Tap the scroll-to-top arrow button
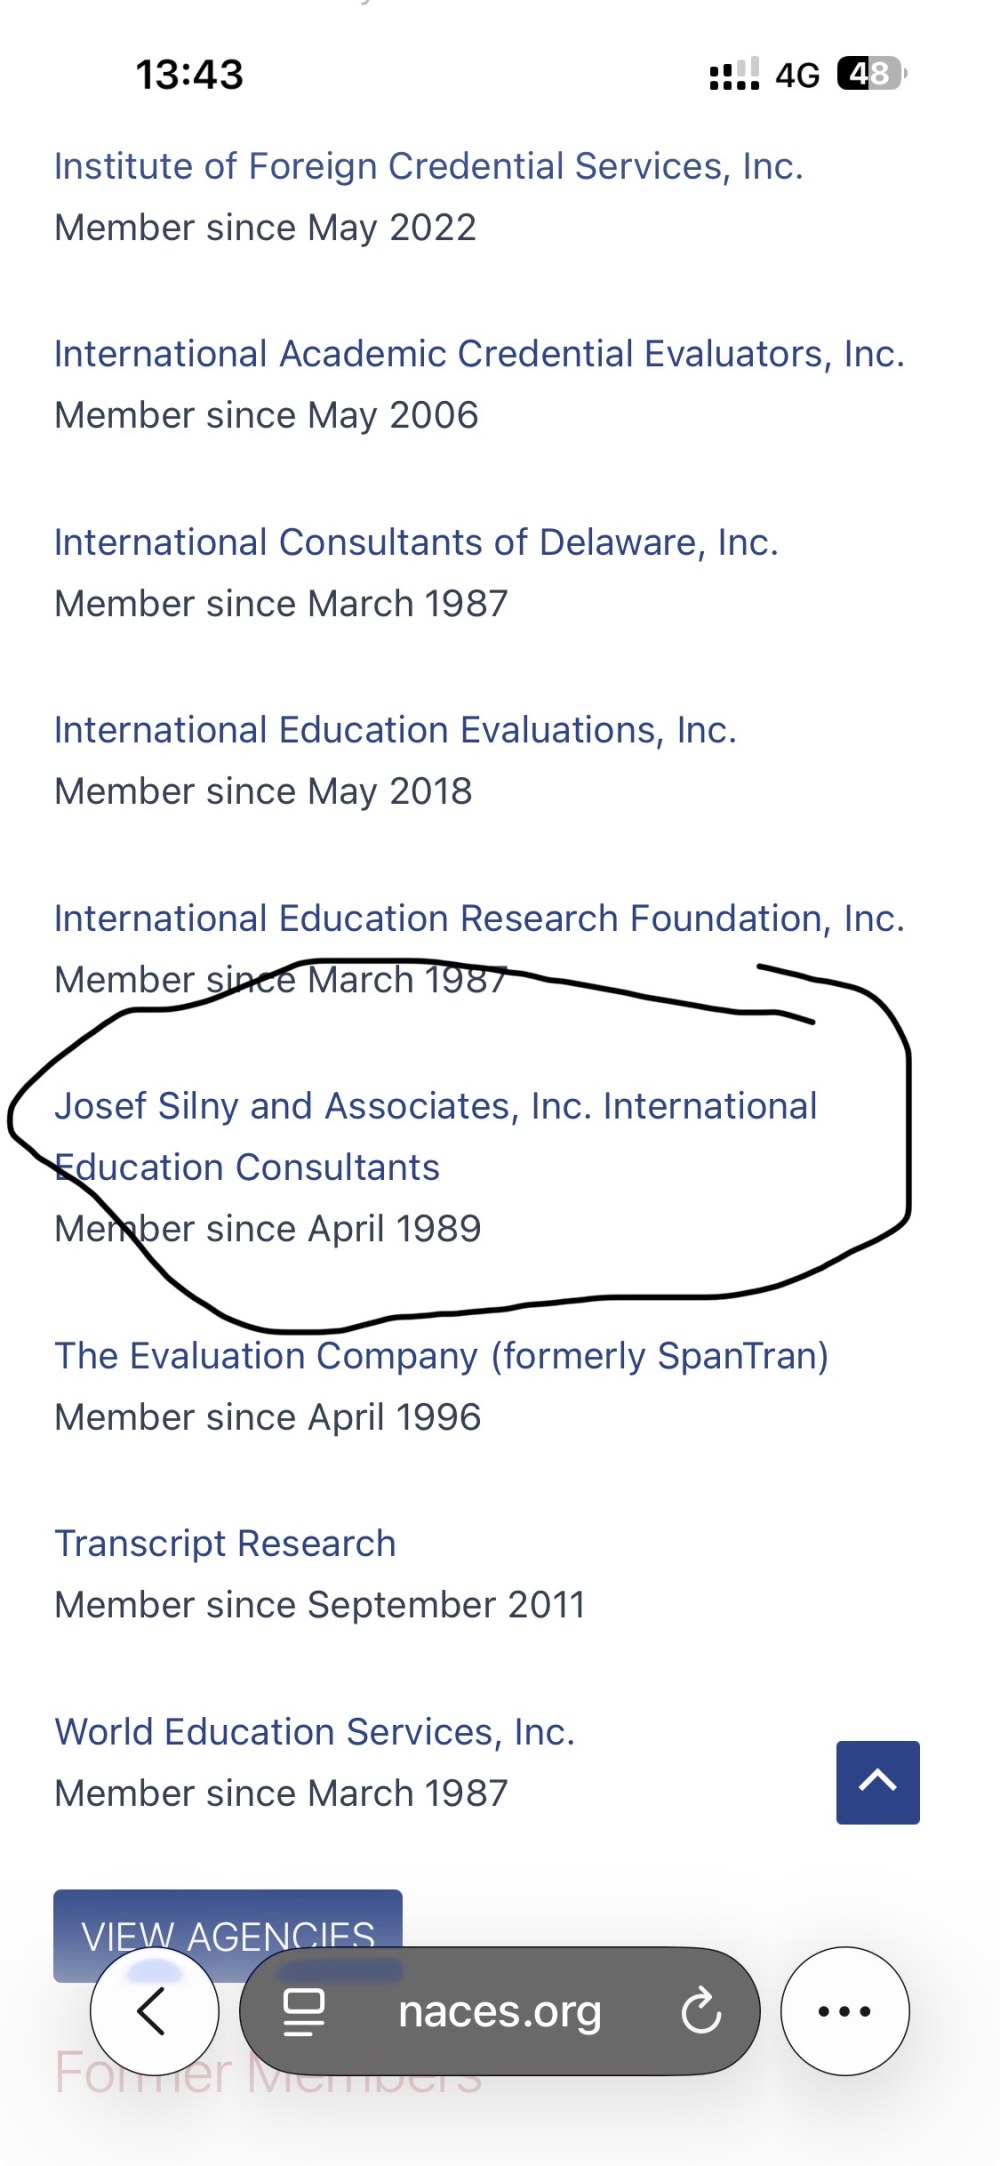 pos(878,1782)
